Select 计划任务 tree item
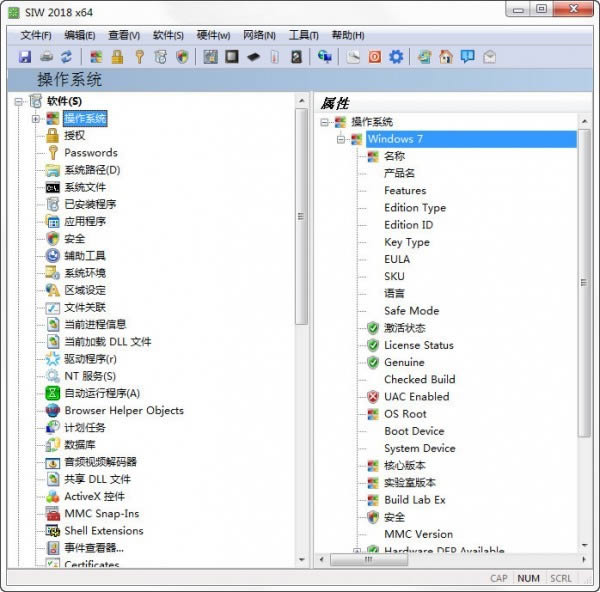 (x=85, y=427)
